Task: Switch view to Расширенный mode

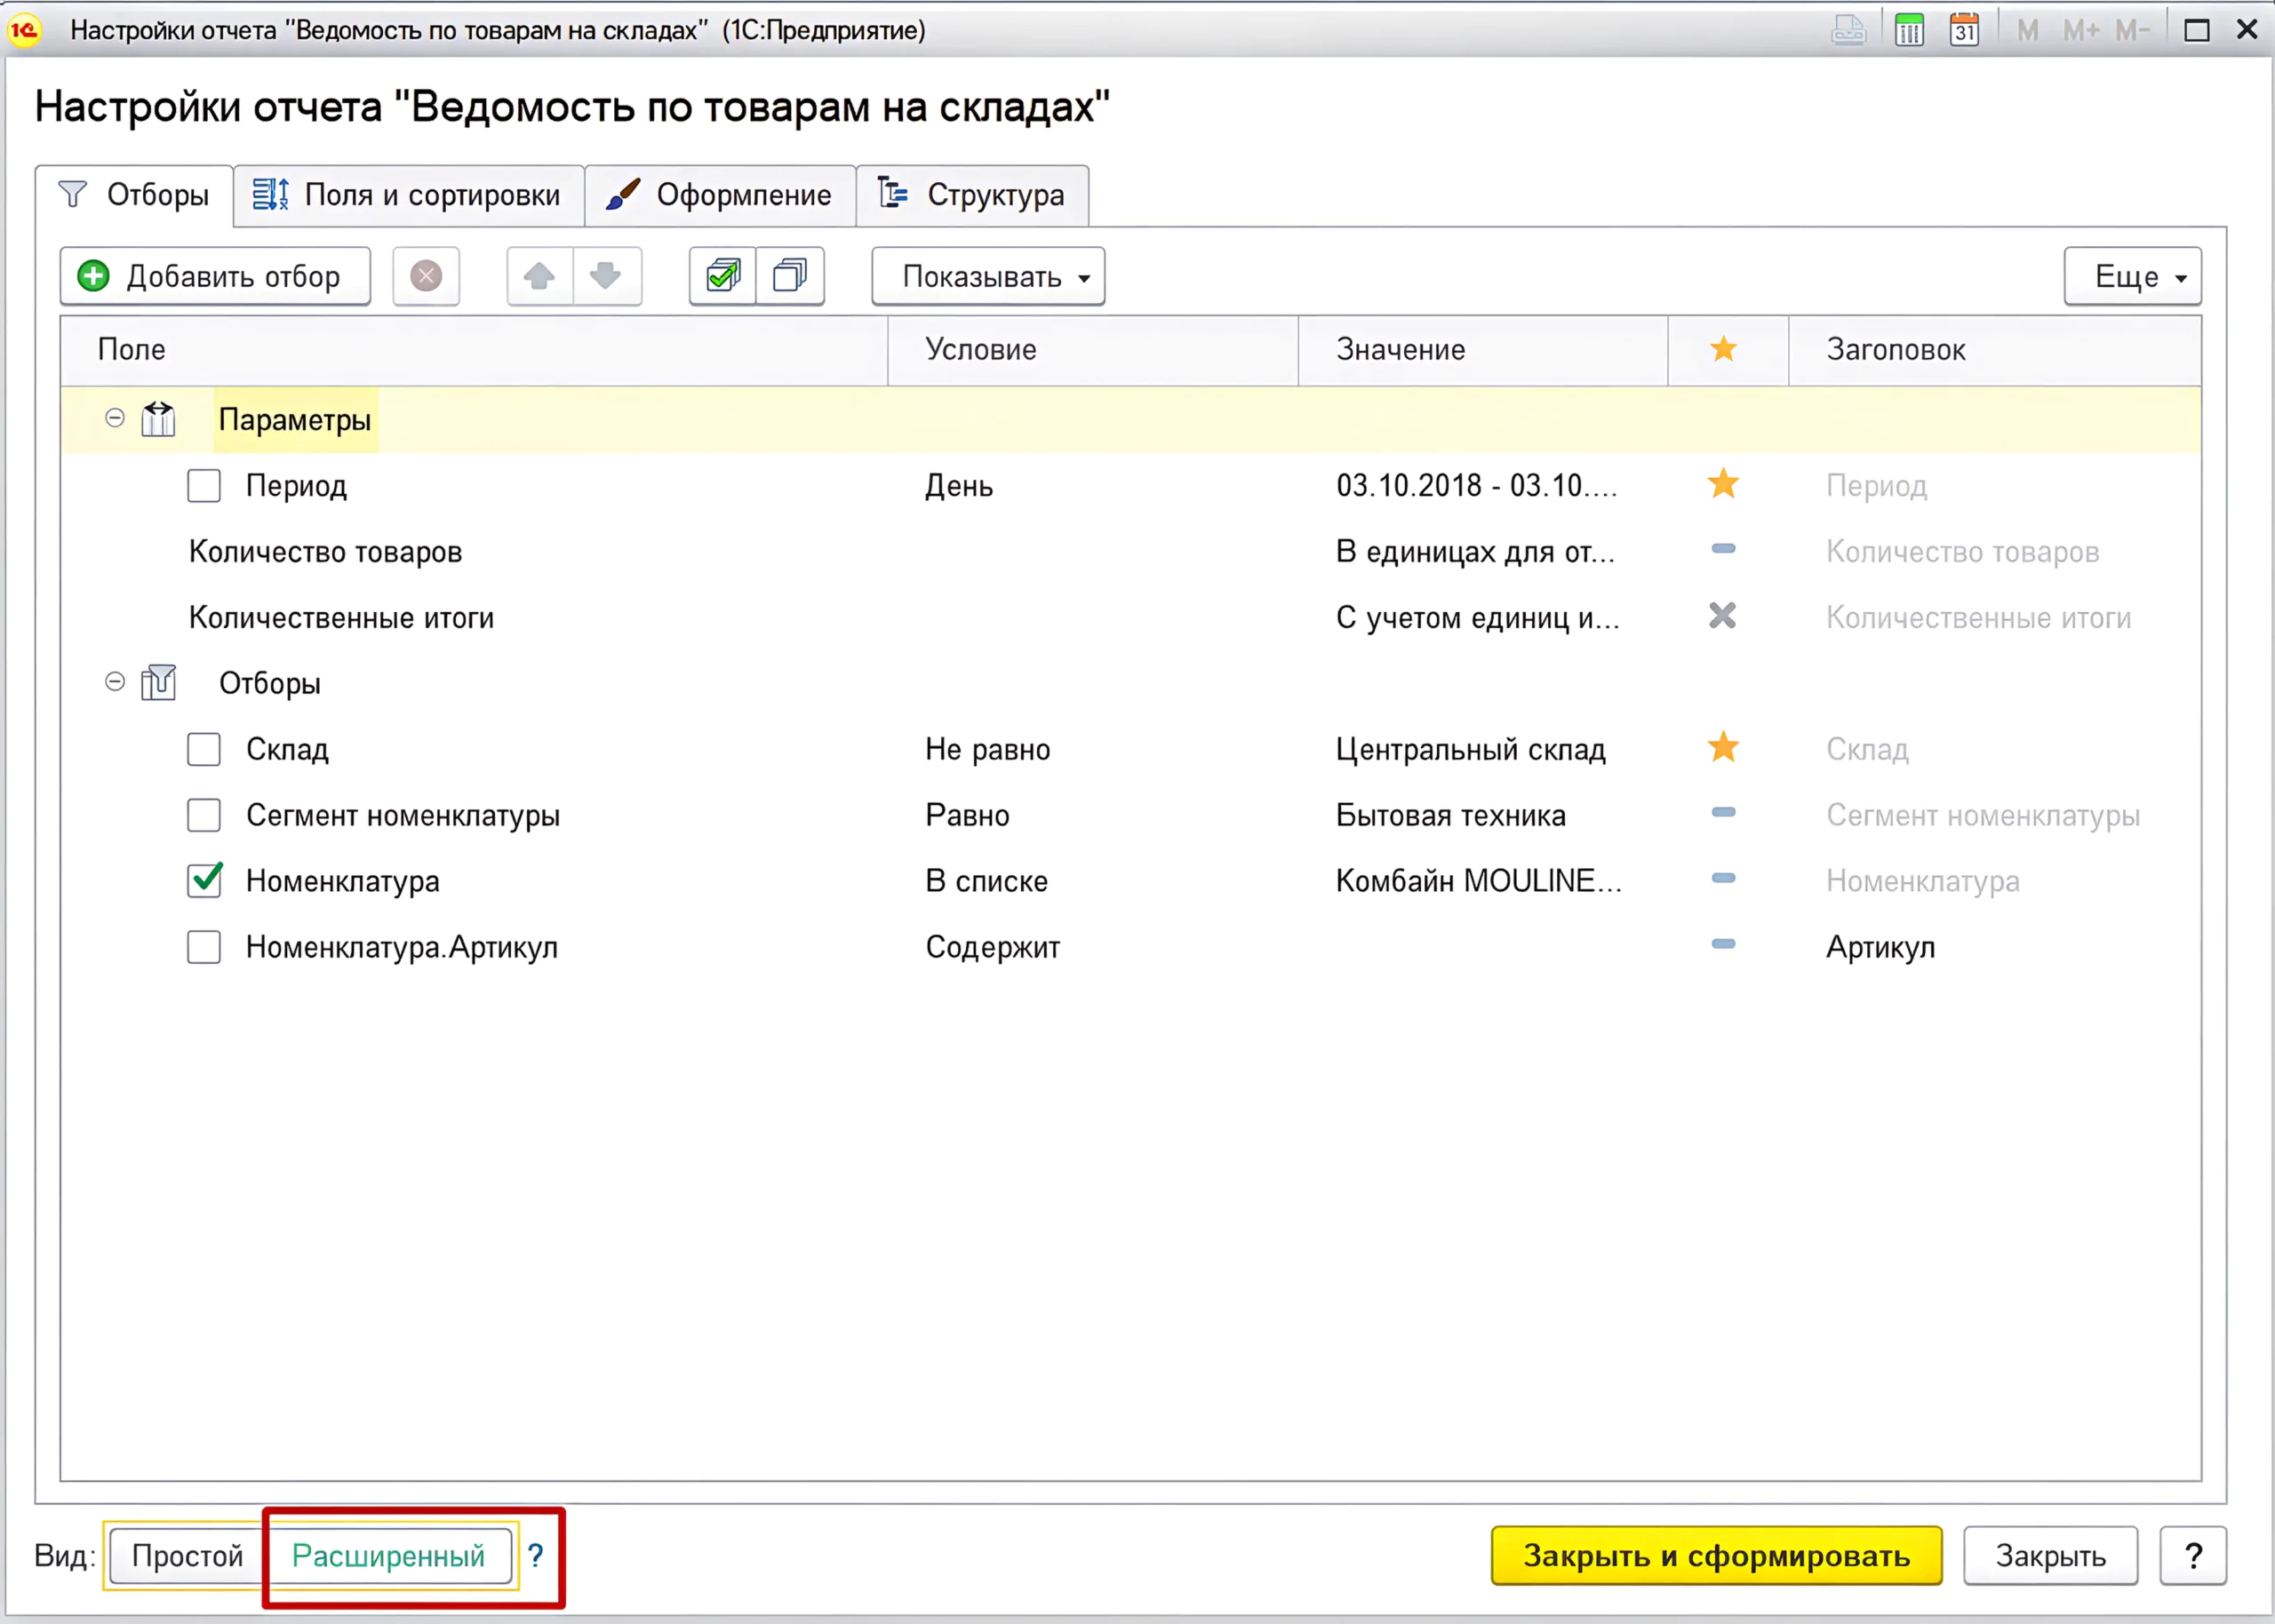Action: (388, 1556)
